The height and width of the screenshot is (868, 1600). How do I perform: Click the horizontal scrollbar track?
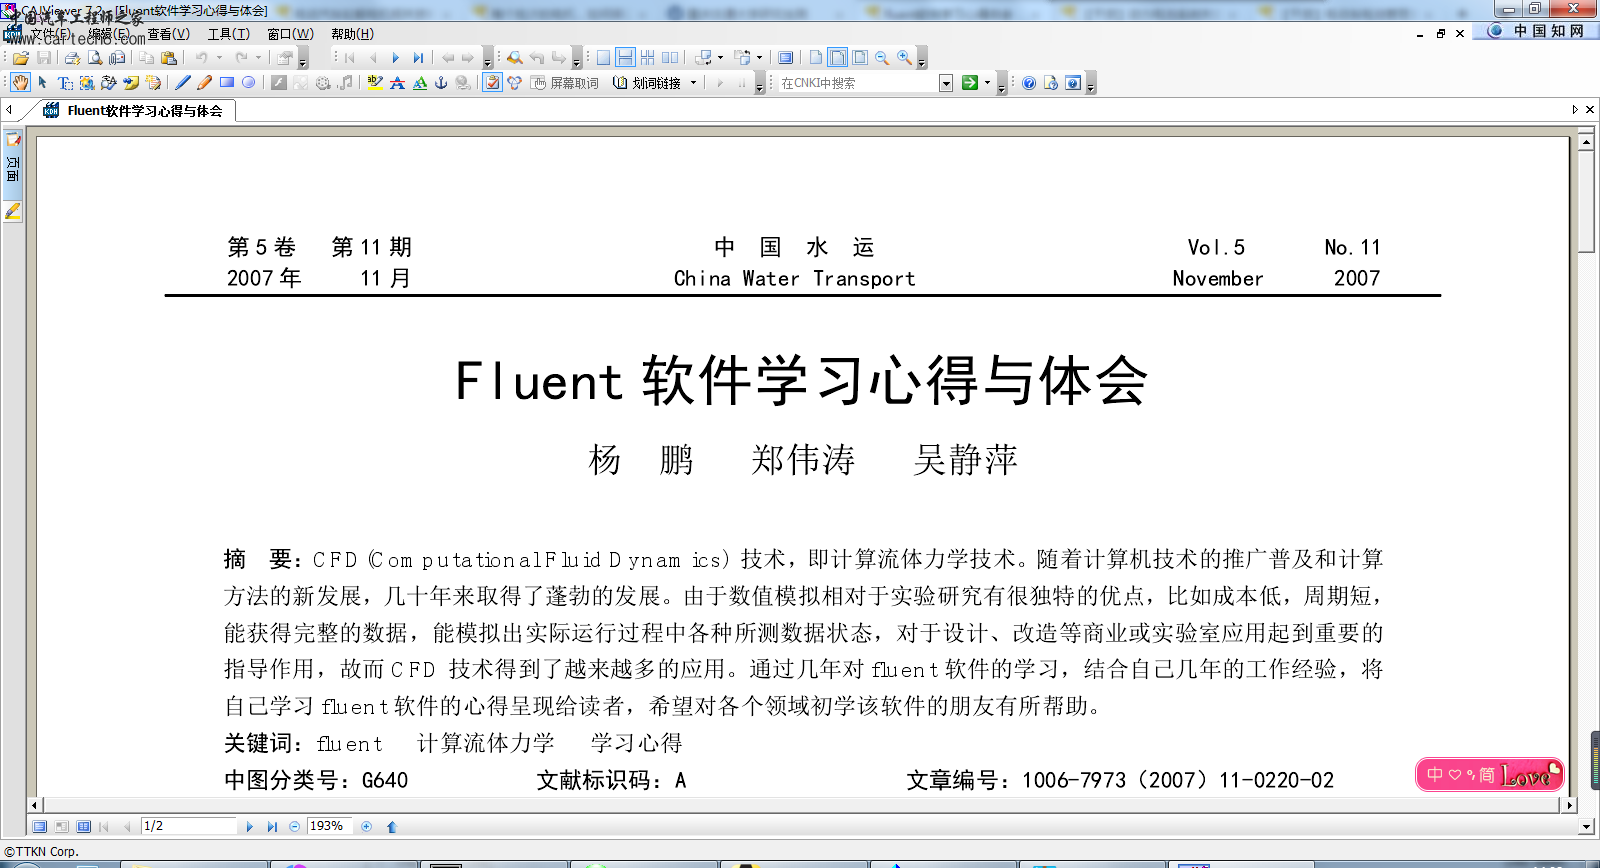(802, 805)
